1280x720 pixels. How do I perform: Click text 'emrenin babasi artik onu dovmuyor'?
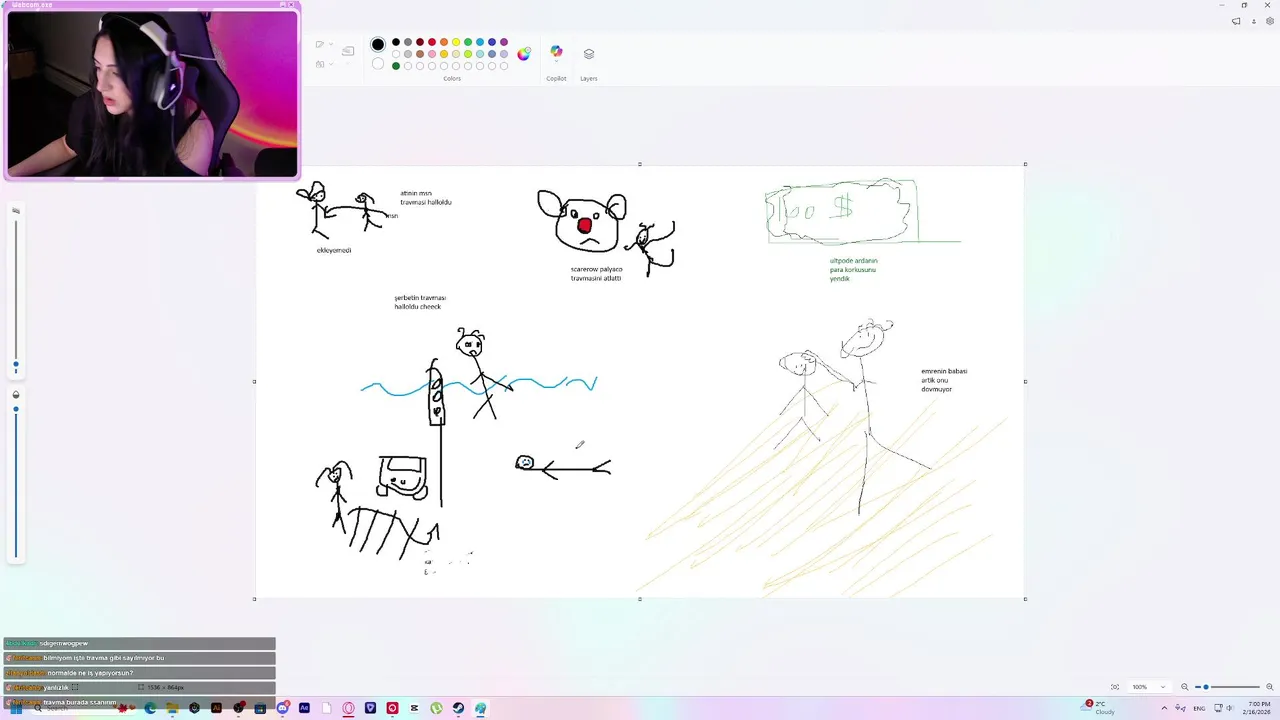click(944, 380)
